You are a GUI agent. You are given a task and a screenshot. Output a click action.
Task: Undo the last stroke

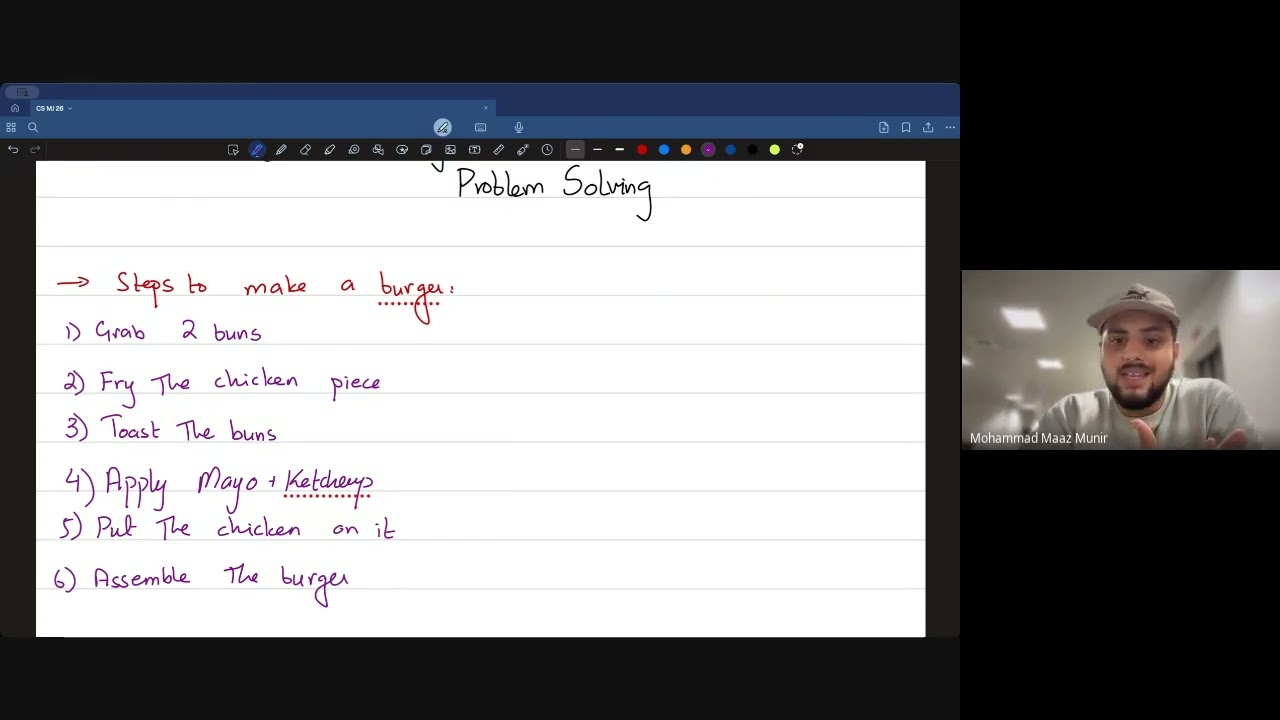(13, 149)
